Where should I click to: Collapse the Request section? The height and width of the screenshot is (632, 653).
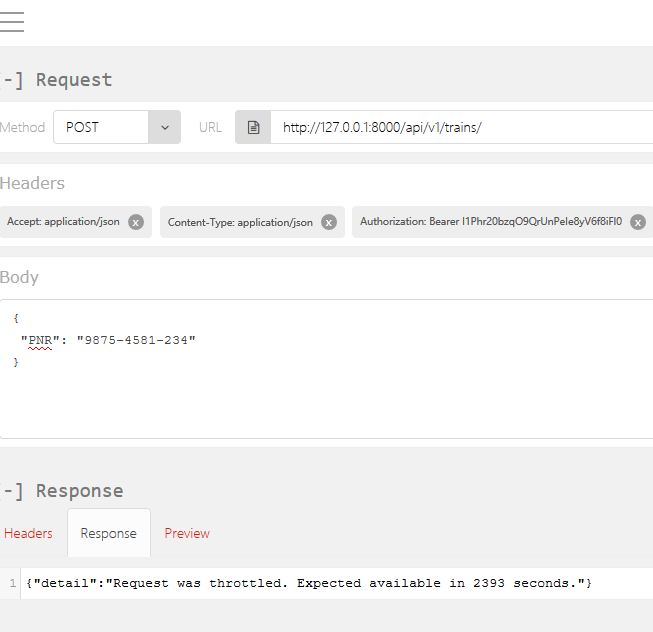pos(10,80)
